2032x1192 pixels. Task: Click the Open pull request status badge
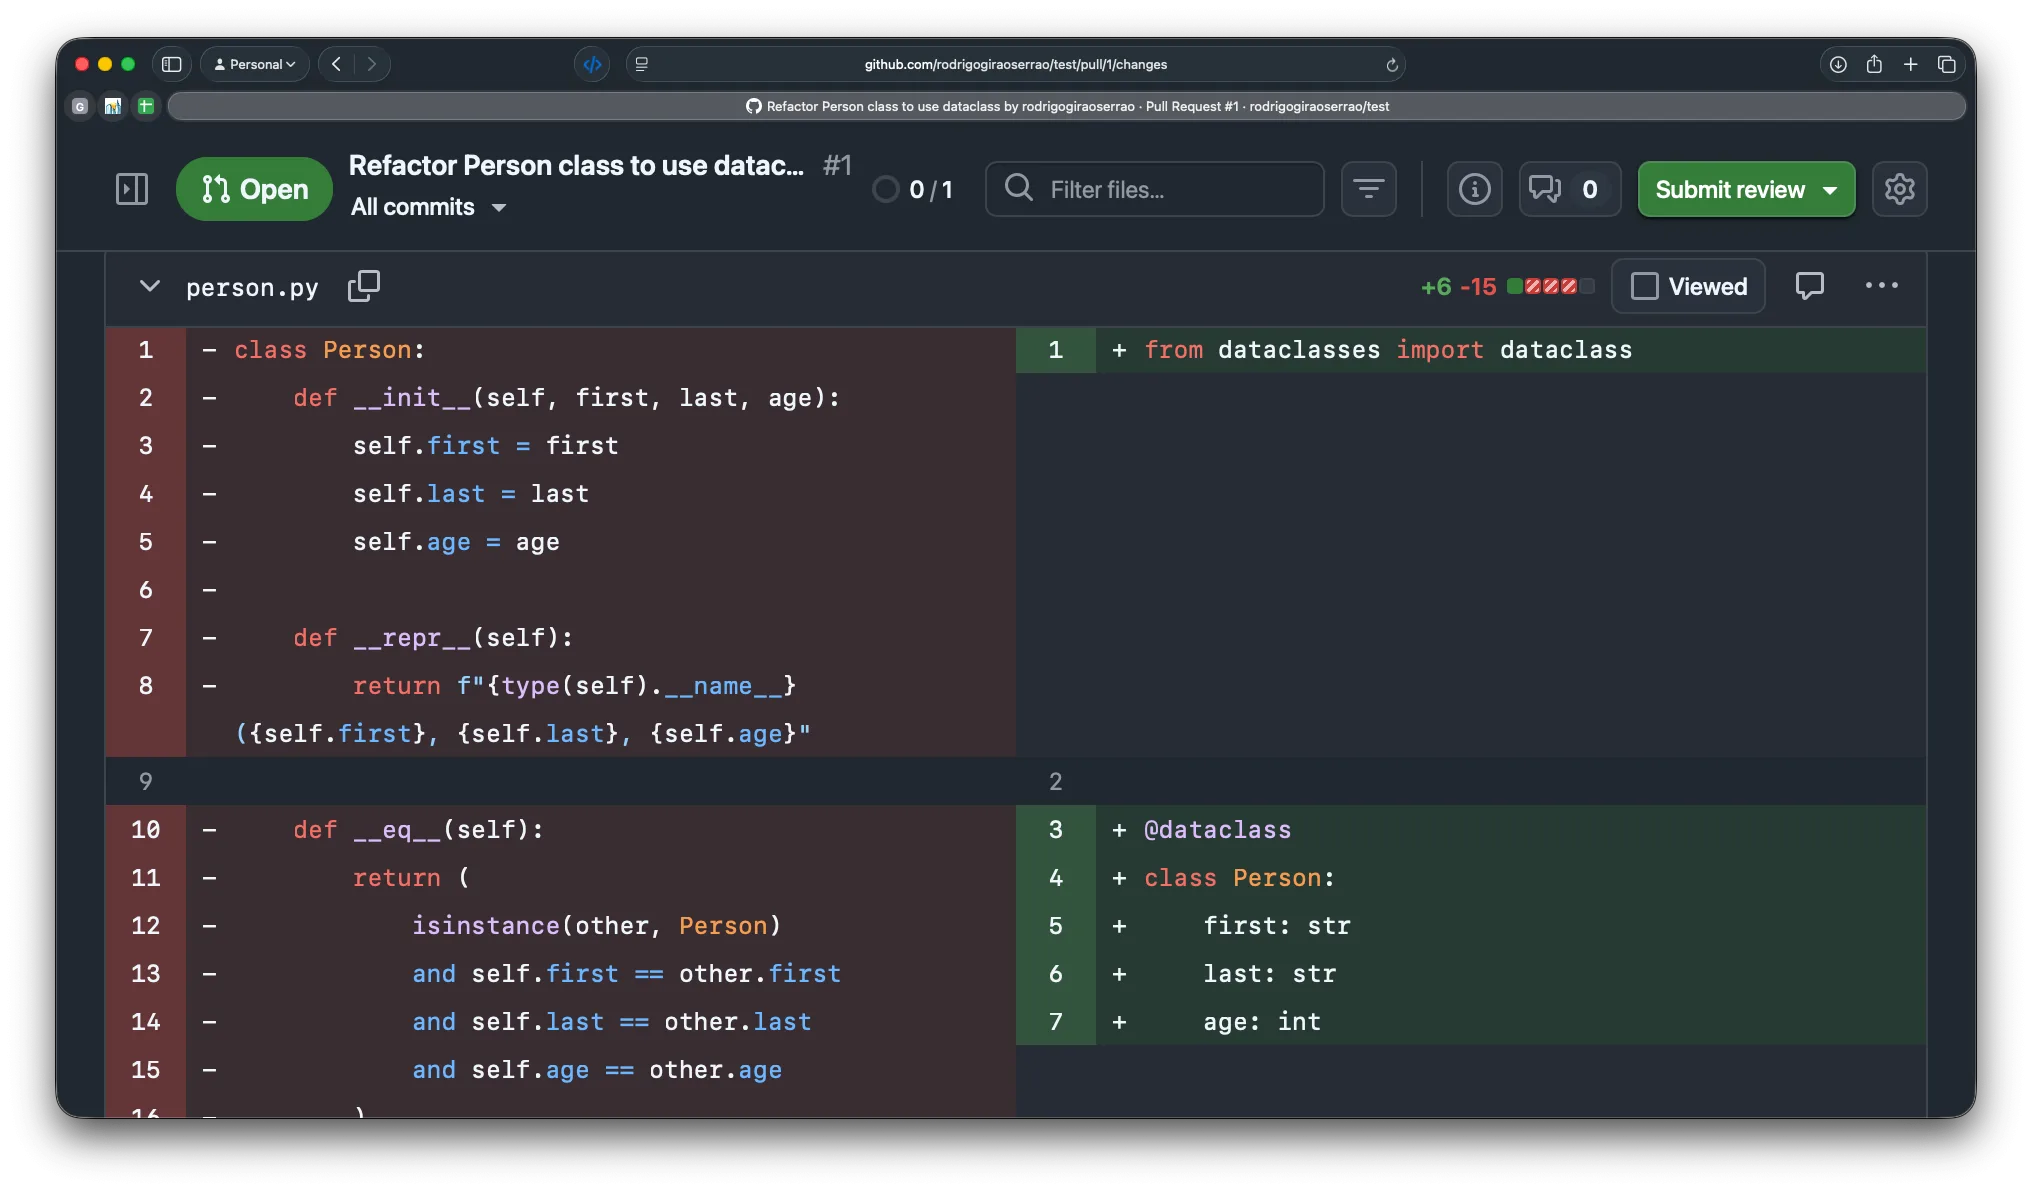click(x=254, y=189)
